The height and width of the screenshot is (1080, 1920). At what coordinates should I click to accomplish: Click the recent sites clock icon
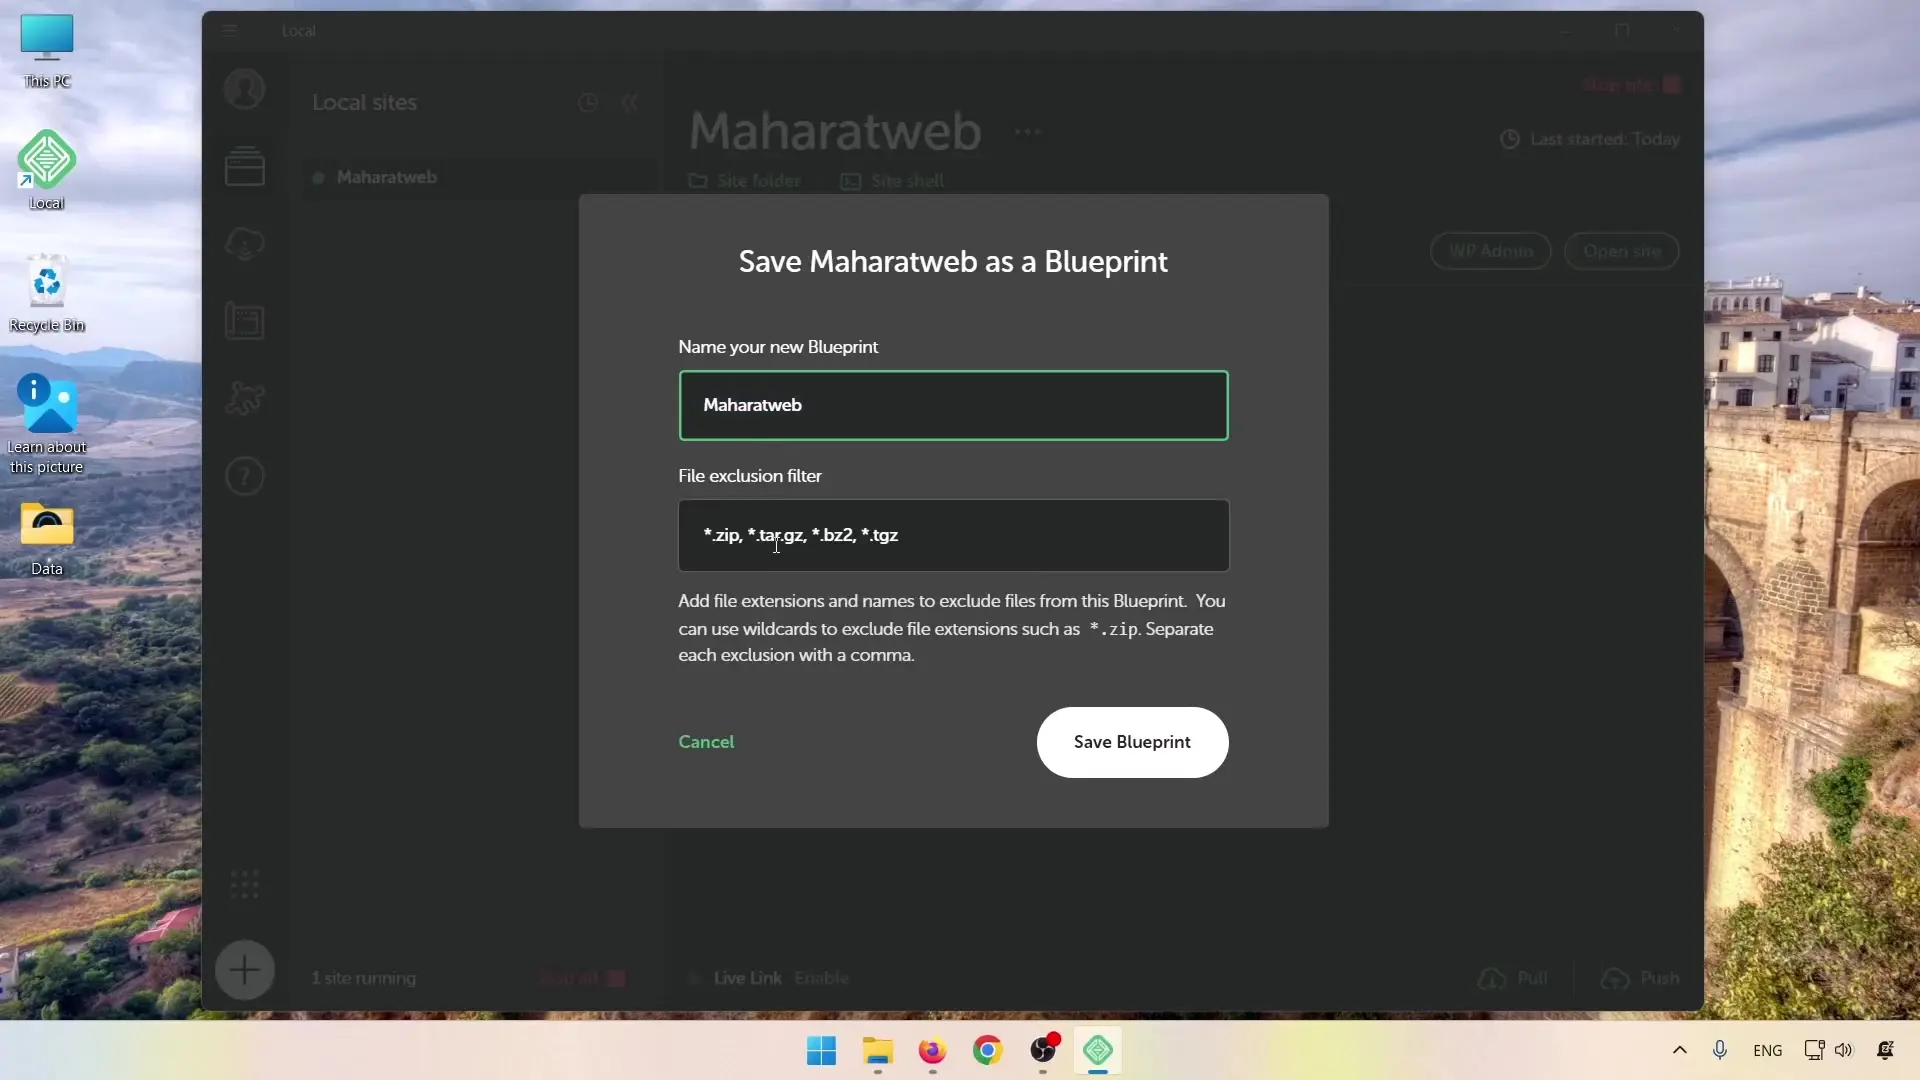588,102
